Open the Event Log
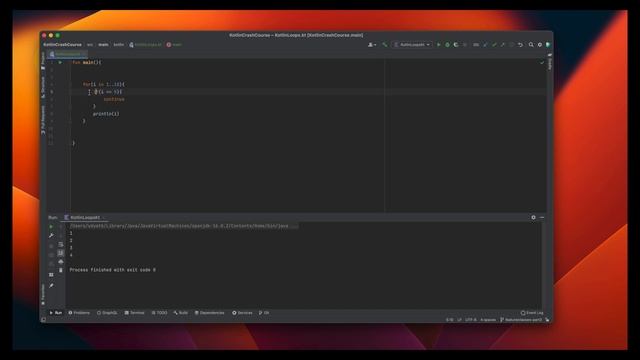Viewport: 640px width, 360px height. pyautogui.click(x=532, y=313)
